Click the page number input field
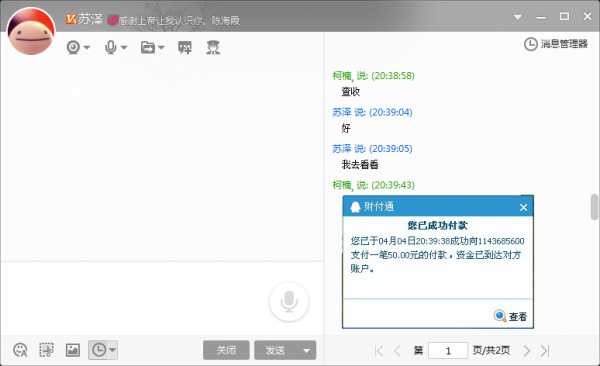This screenshot has height=366, width=600. pyautogui.click(x=448, y=350)
